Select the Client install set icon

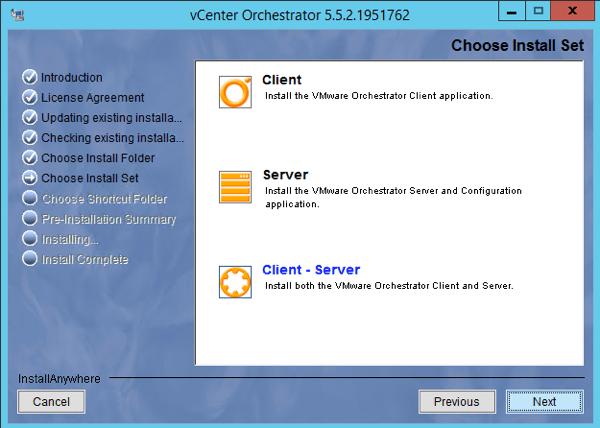[x=235, y=91]
